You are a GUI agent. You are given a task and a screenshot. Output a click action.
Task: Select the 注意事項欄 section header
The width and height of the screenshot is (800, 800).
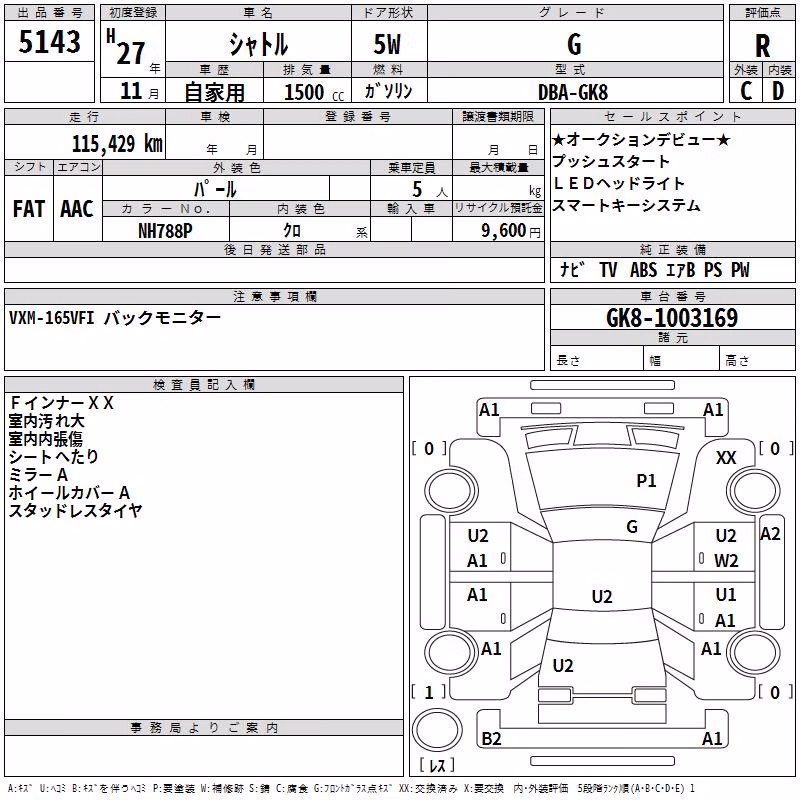[x=275, y=296]
